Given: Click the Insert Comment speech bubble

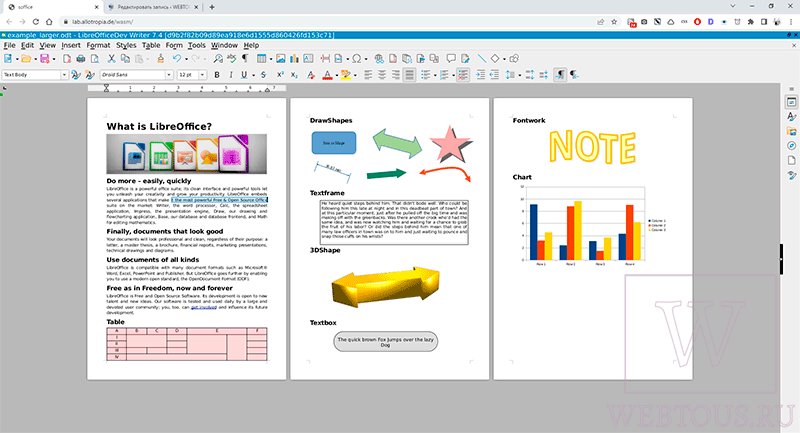Looking at the screenshot, I should coord(451,59).
